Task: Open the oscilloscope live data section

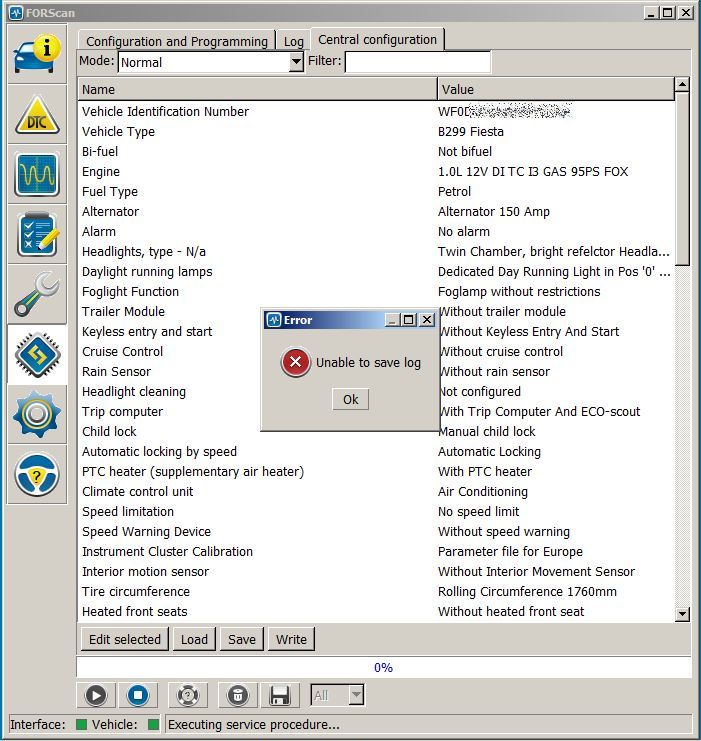Action: 39,174
